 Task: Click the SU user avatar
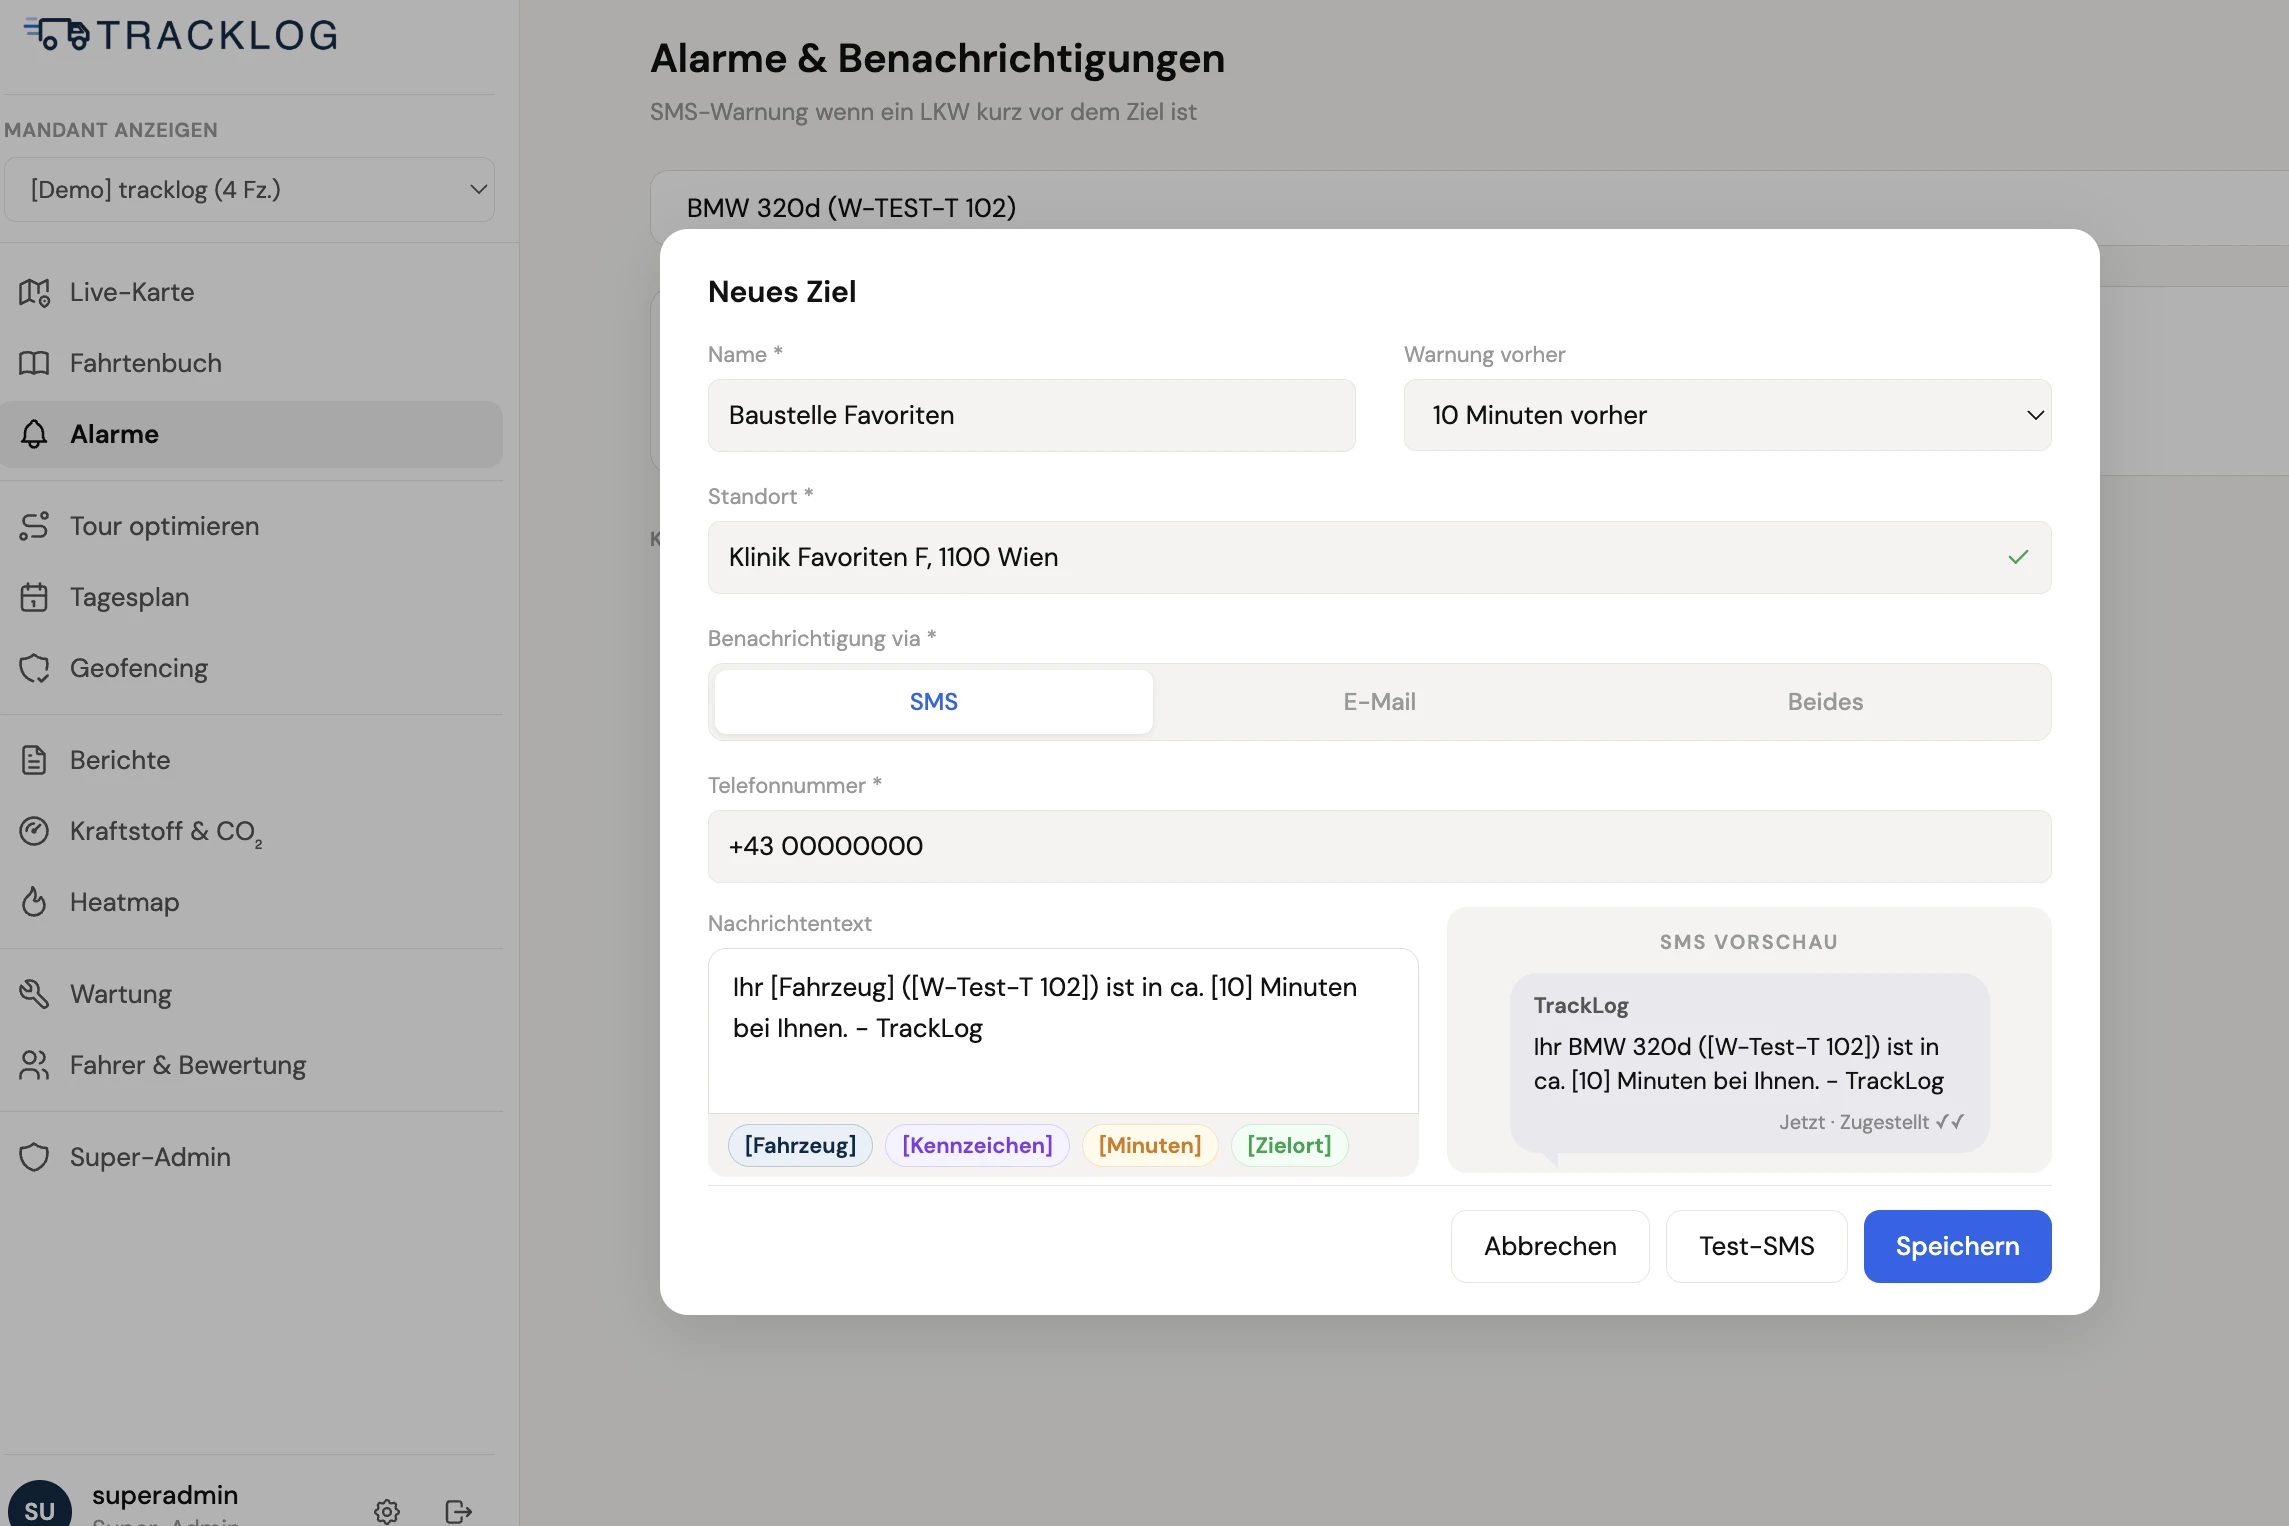point(40,1508)
